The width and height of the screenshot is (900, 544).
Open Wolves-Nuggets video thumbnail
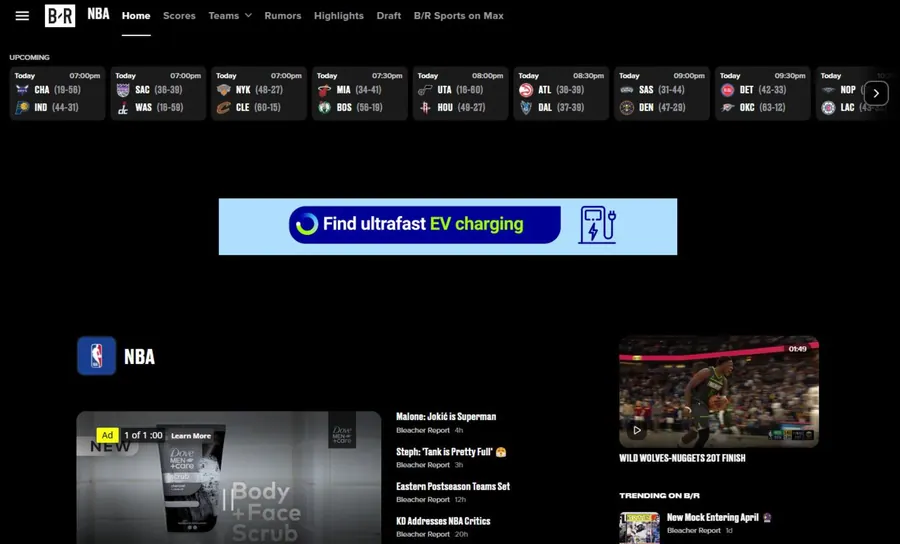(x=719, y=392)
